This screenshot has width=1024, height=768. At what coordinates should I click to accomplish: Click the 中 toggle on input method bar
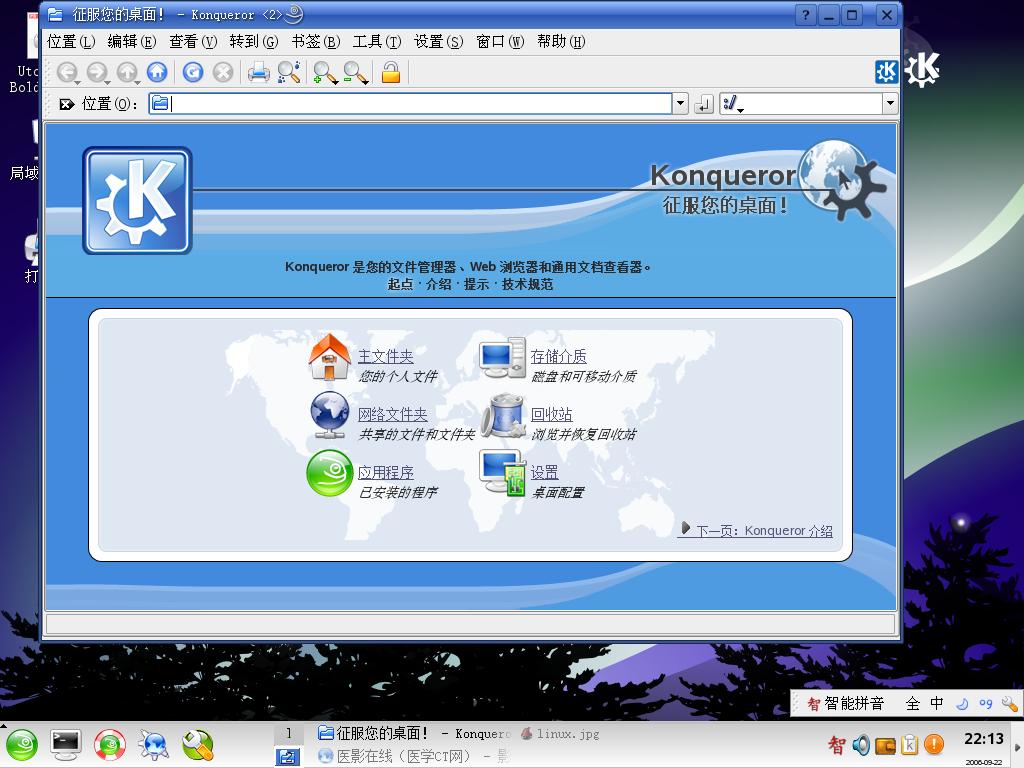pyautogui.click(x=937, y=703)
